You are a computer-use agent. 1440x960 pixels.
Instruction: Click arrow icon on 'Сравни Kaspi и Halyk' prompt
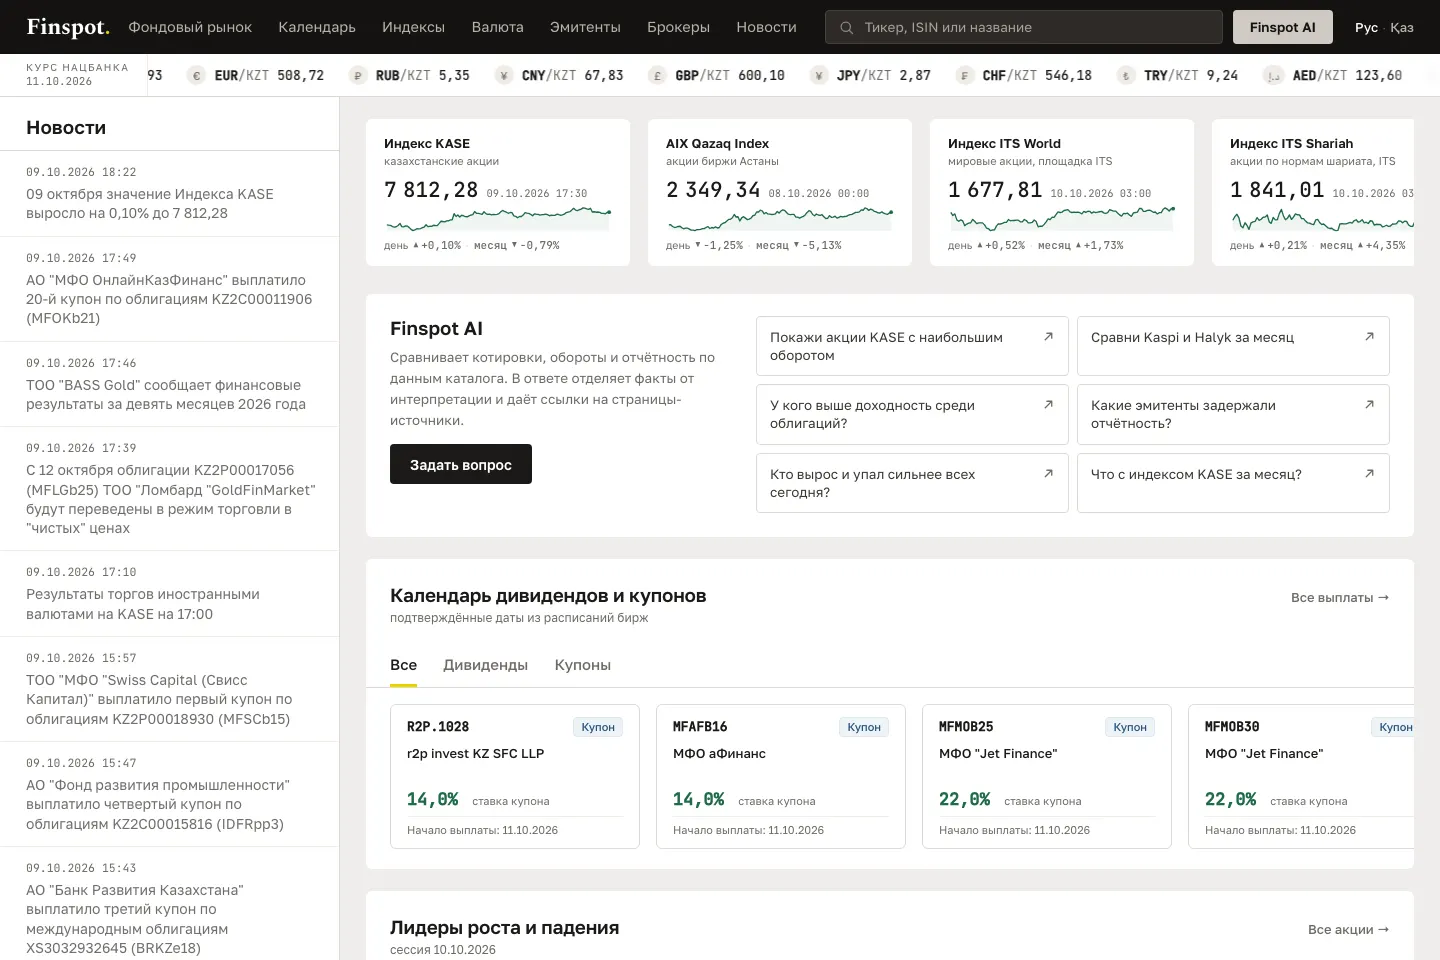pyautogui.click(x=1369, y=337)
